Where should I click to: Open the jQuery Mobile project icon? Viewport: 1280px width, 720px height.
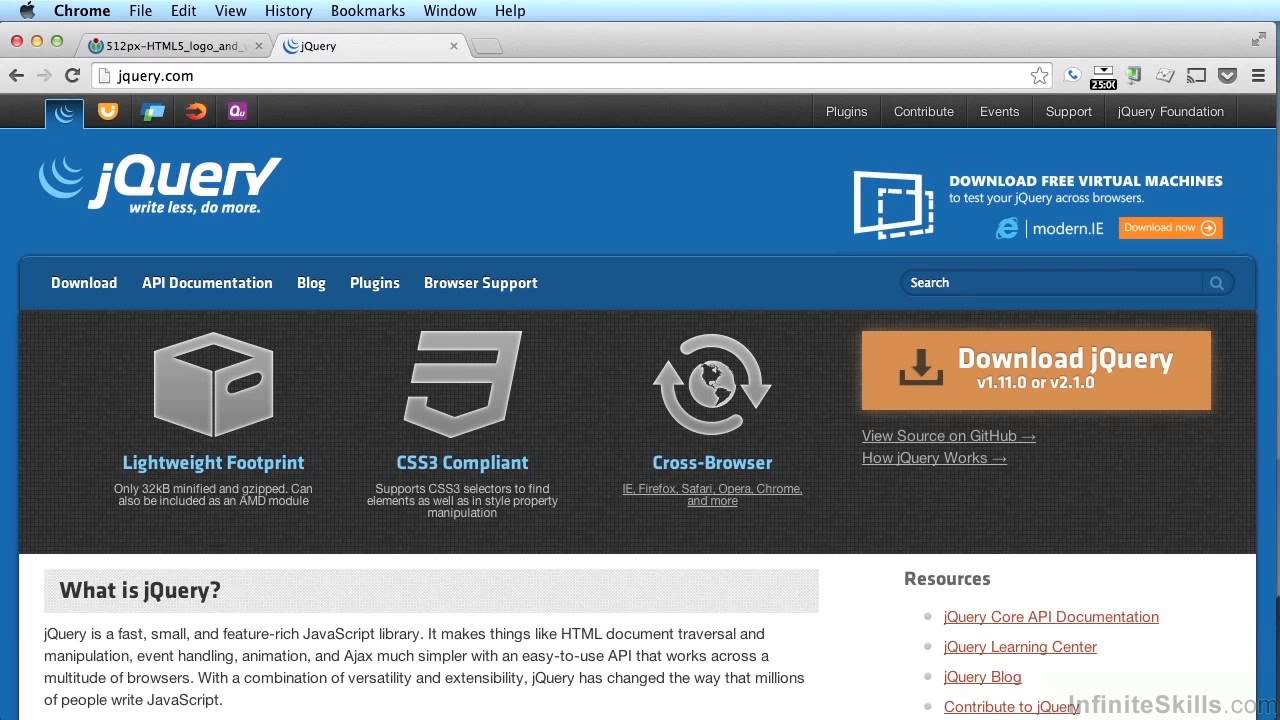point(153,111)
